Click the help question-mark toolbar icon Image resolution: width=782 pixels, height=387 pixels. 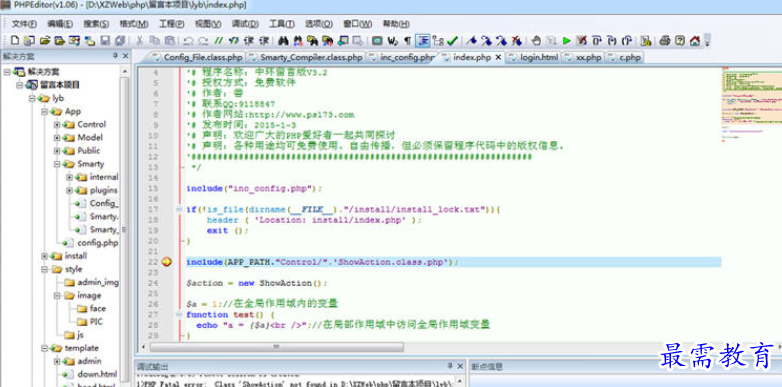[679, 40]
